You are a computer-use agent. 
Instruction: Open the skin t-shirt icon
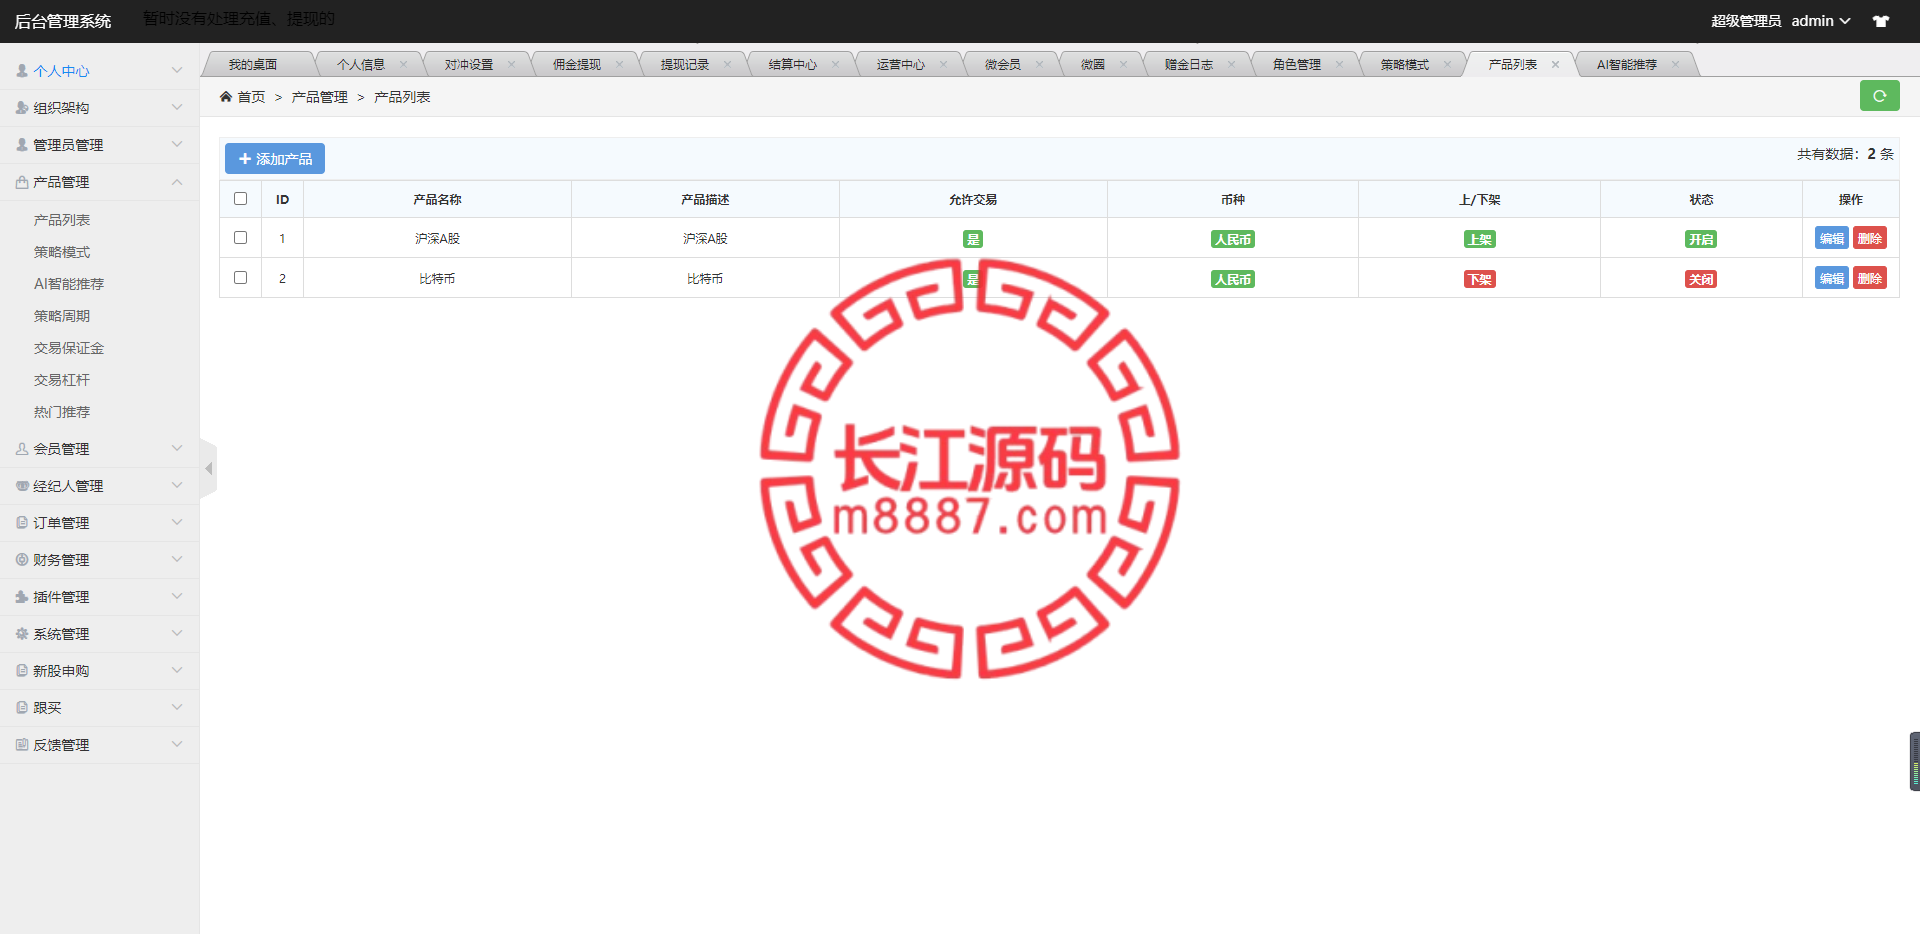(x=1881, y=21)
